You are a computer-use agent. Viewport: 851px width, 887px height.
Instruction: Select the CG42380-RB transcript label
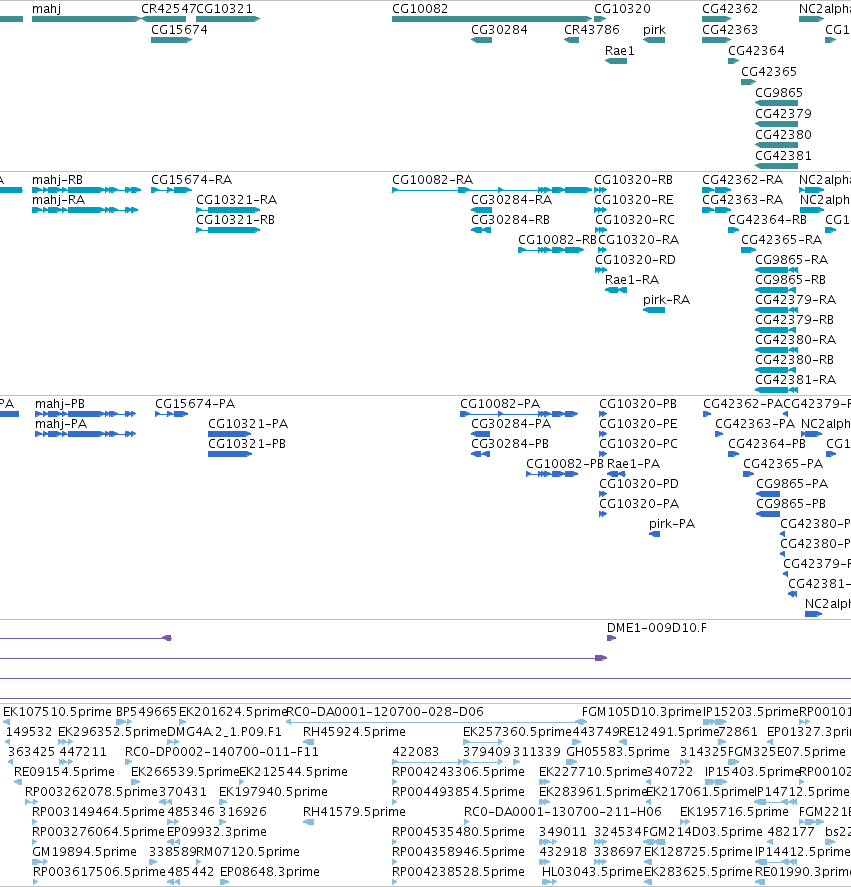[794, 360]
